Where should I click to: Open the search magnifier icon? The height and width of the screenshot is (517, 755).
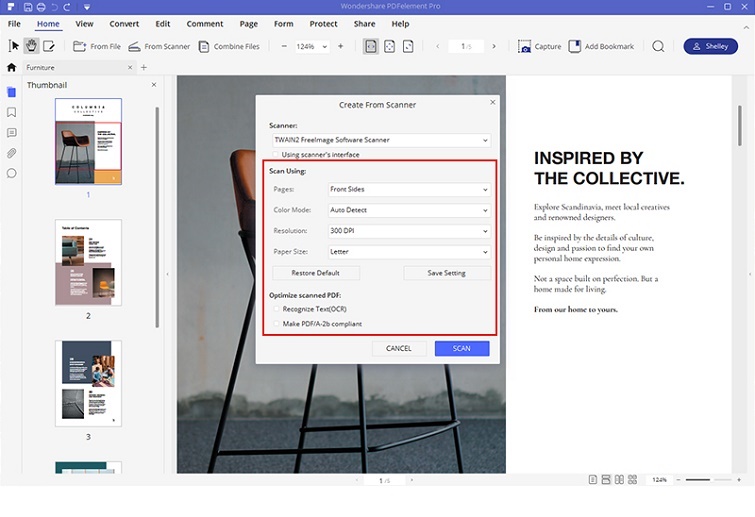point(658,46)
